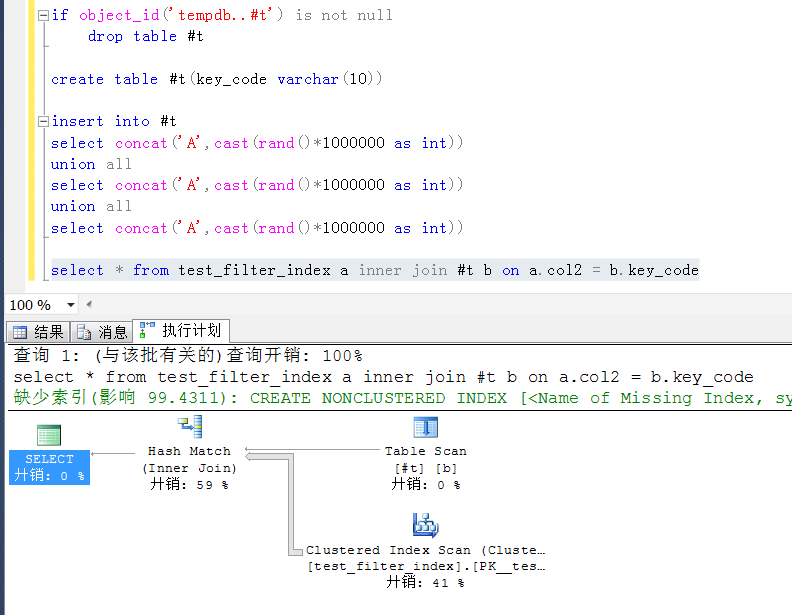This screenshot has height=615, width=792.
Task: Click the arrow between Hash Match and SELECT
Action: tap(113, 453)
